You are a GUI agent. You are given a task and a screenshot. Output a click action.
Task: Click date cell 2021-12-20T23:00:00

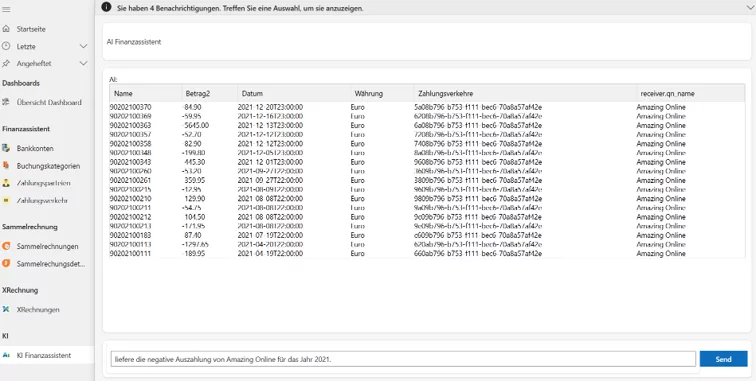pyautogui.click(x=270, y=107)
